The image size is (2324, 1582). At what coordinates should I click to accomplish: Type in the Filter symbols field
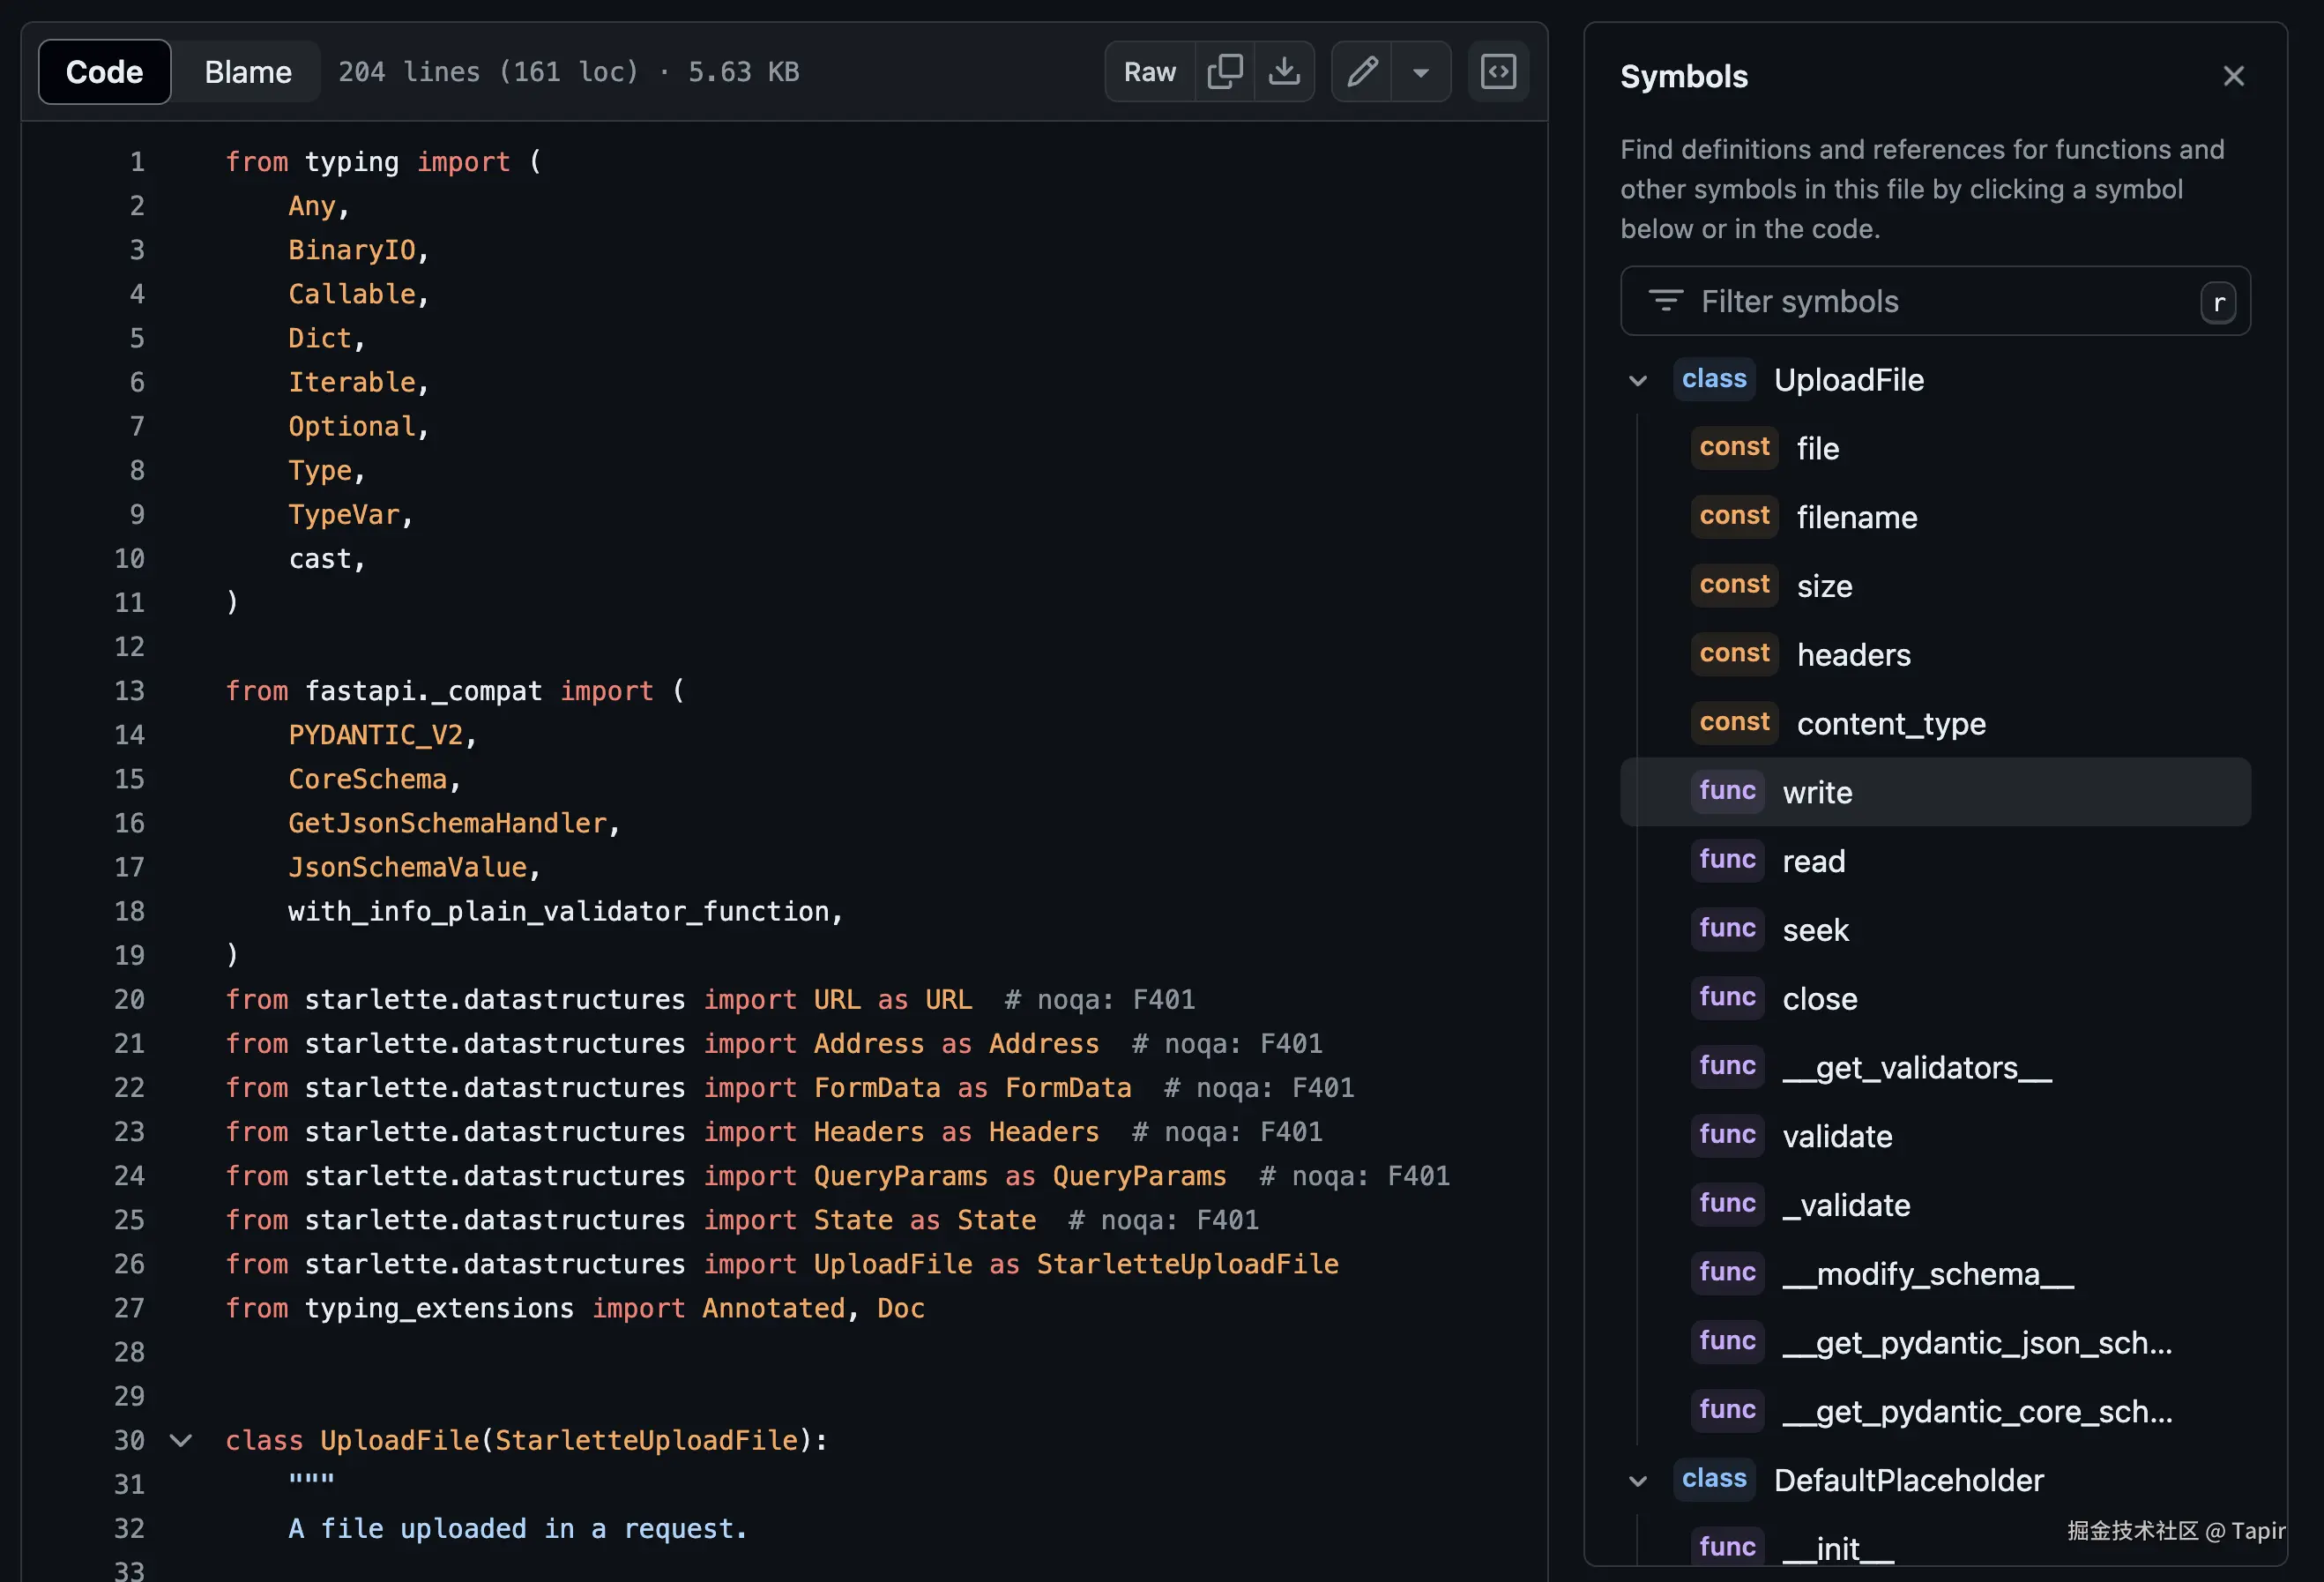(x=1930, y=301)
